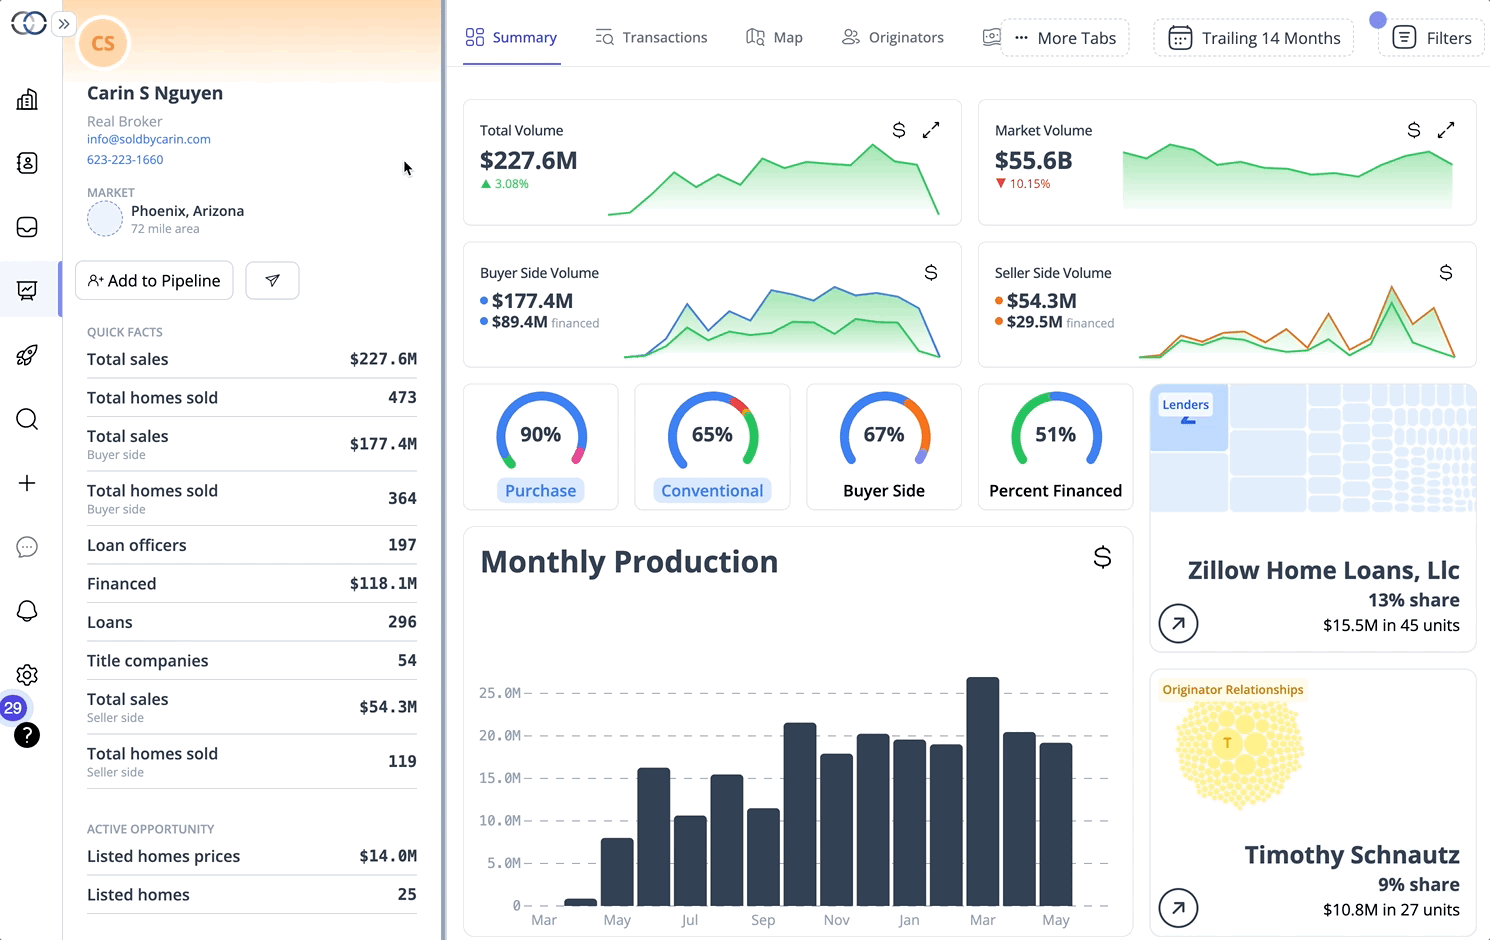Screen dimensions: 1490x940
Task: Click Add to Pipeline
Action: 154,281
